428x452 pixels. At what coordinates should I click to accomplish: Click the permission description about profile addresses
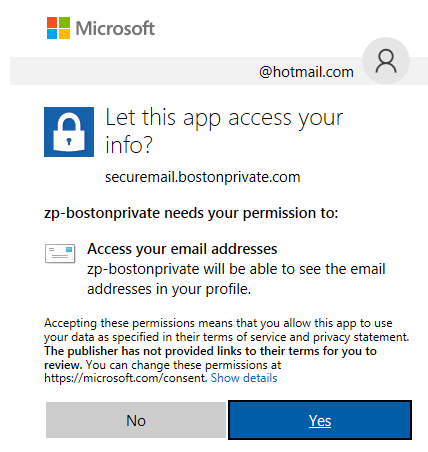236,279
